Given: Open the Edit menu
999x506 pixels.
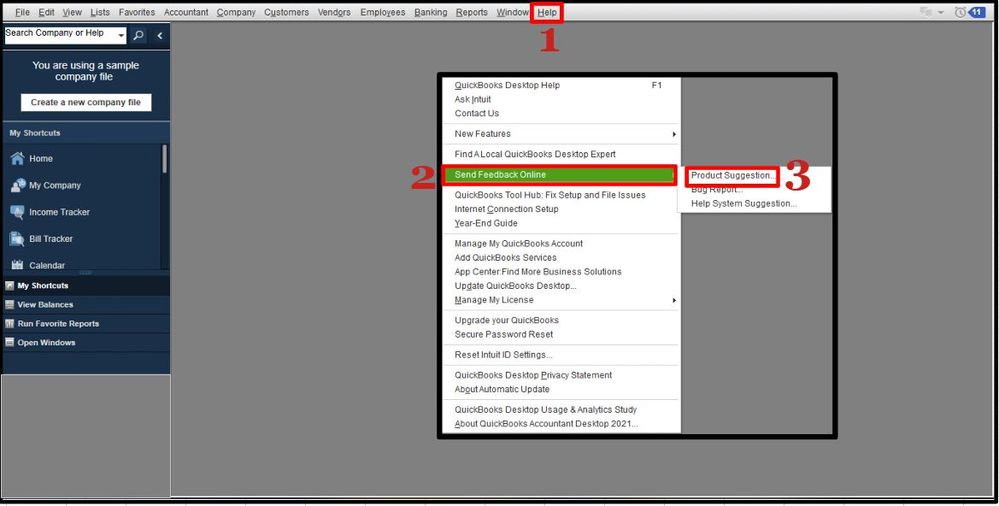Looking at the screenshot, I should point(46,12).
